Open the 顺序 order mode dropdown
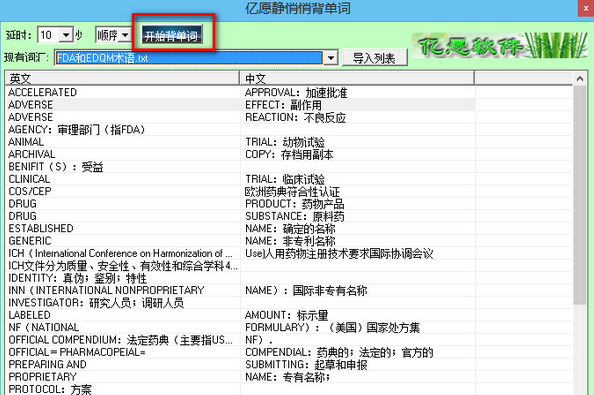 click(x=124, y=35)
